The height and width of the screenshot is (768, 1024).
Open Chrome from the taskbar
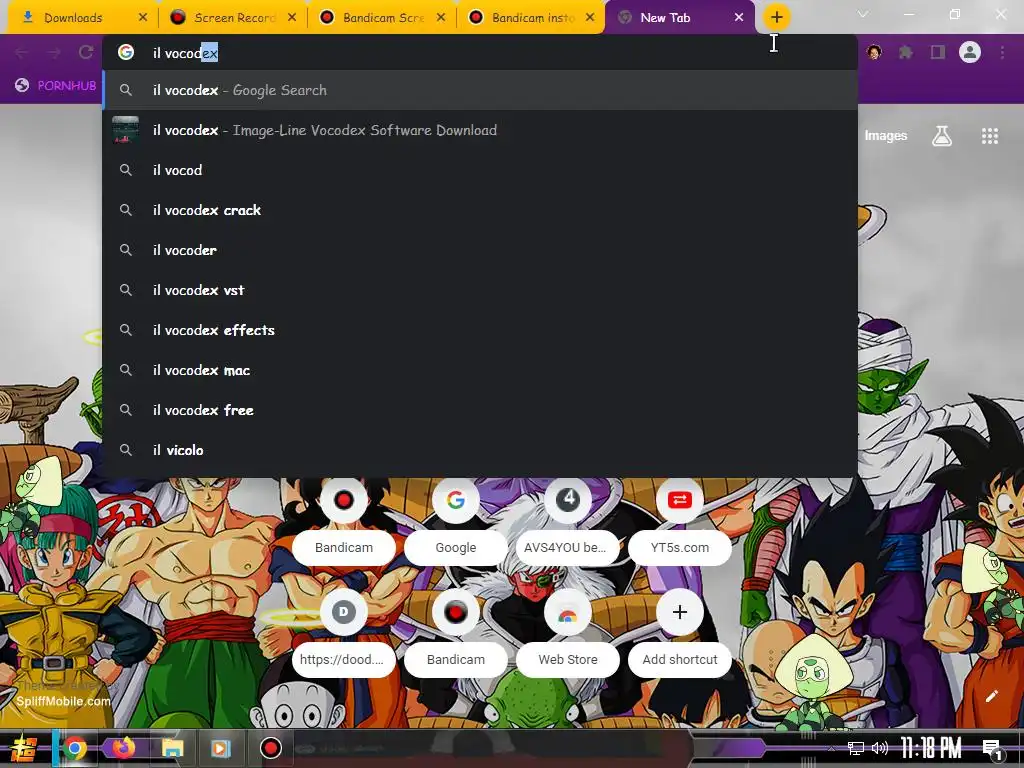[x=75, y=748]
